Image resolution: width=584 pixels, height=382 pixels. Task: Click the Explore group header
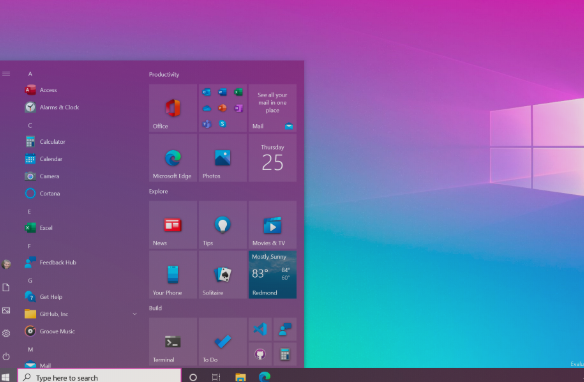[x=158, y=191]
